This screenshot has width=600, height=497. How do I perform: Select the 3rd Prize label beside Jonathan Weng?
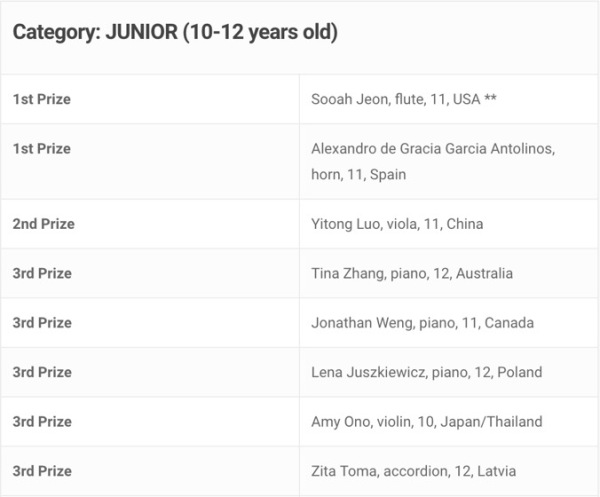[42, 323]
